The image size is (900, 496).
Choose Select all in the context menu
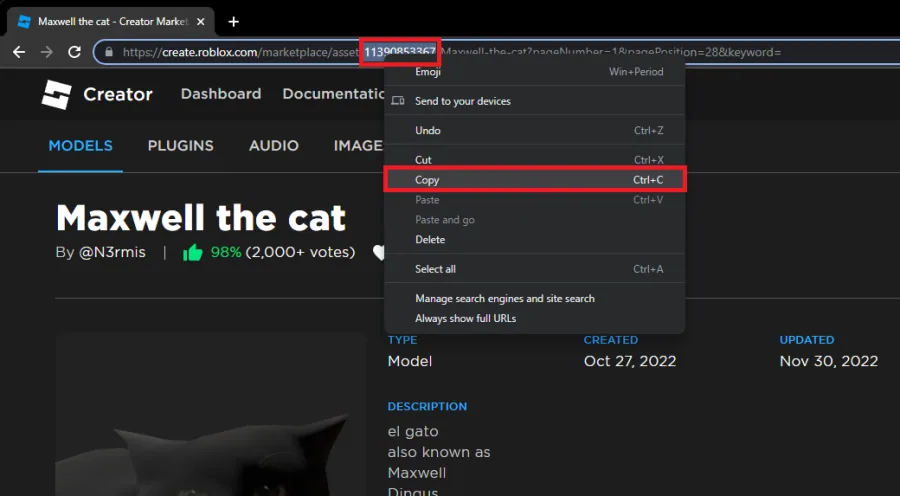point(534,269)
